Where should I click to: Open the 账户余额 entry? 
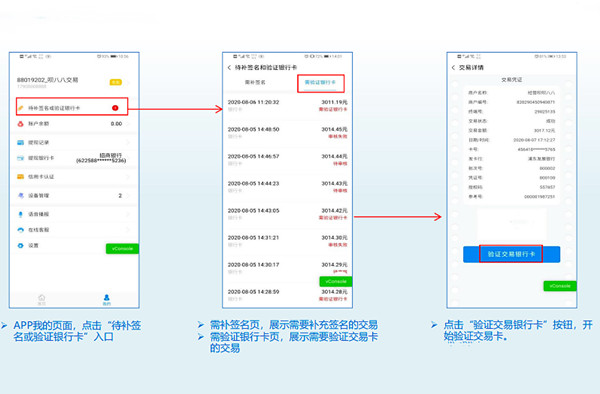click(74, 124)
